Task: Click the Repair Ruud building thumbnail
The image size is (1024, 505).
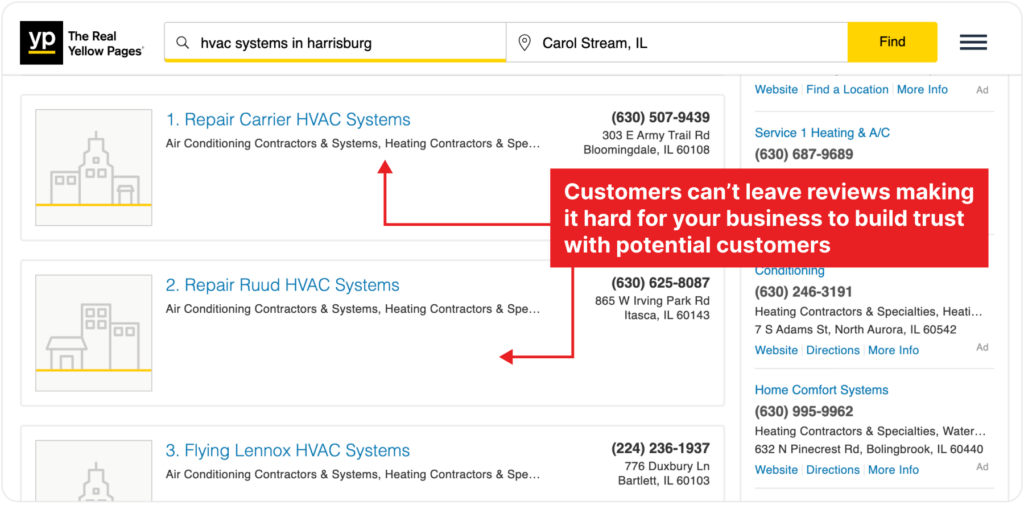Action: 93,333
